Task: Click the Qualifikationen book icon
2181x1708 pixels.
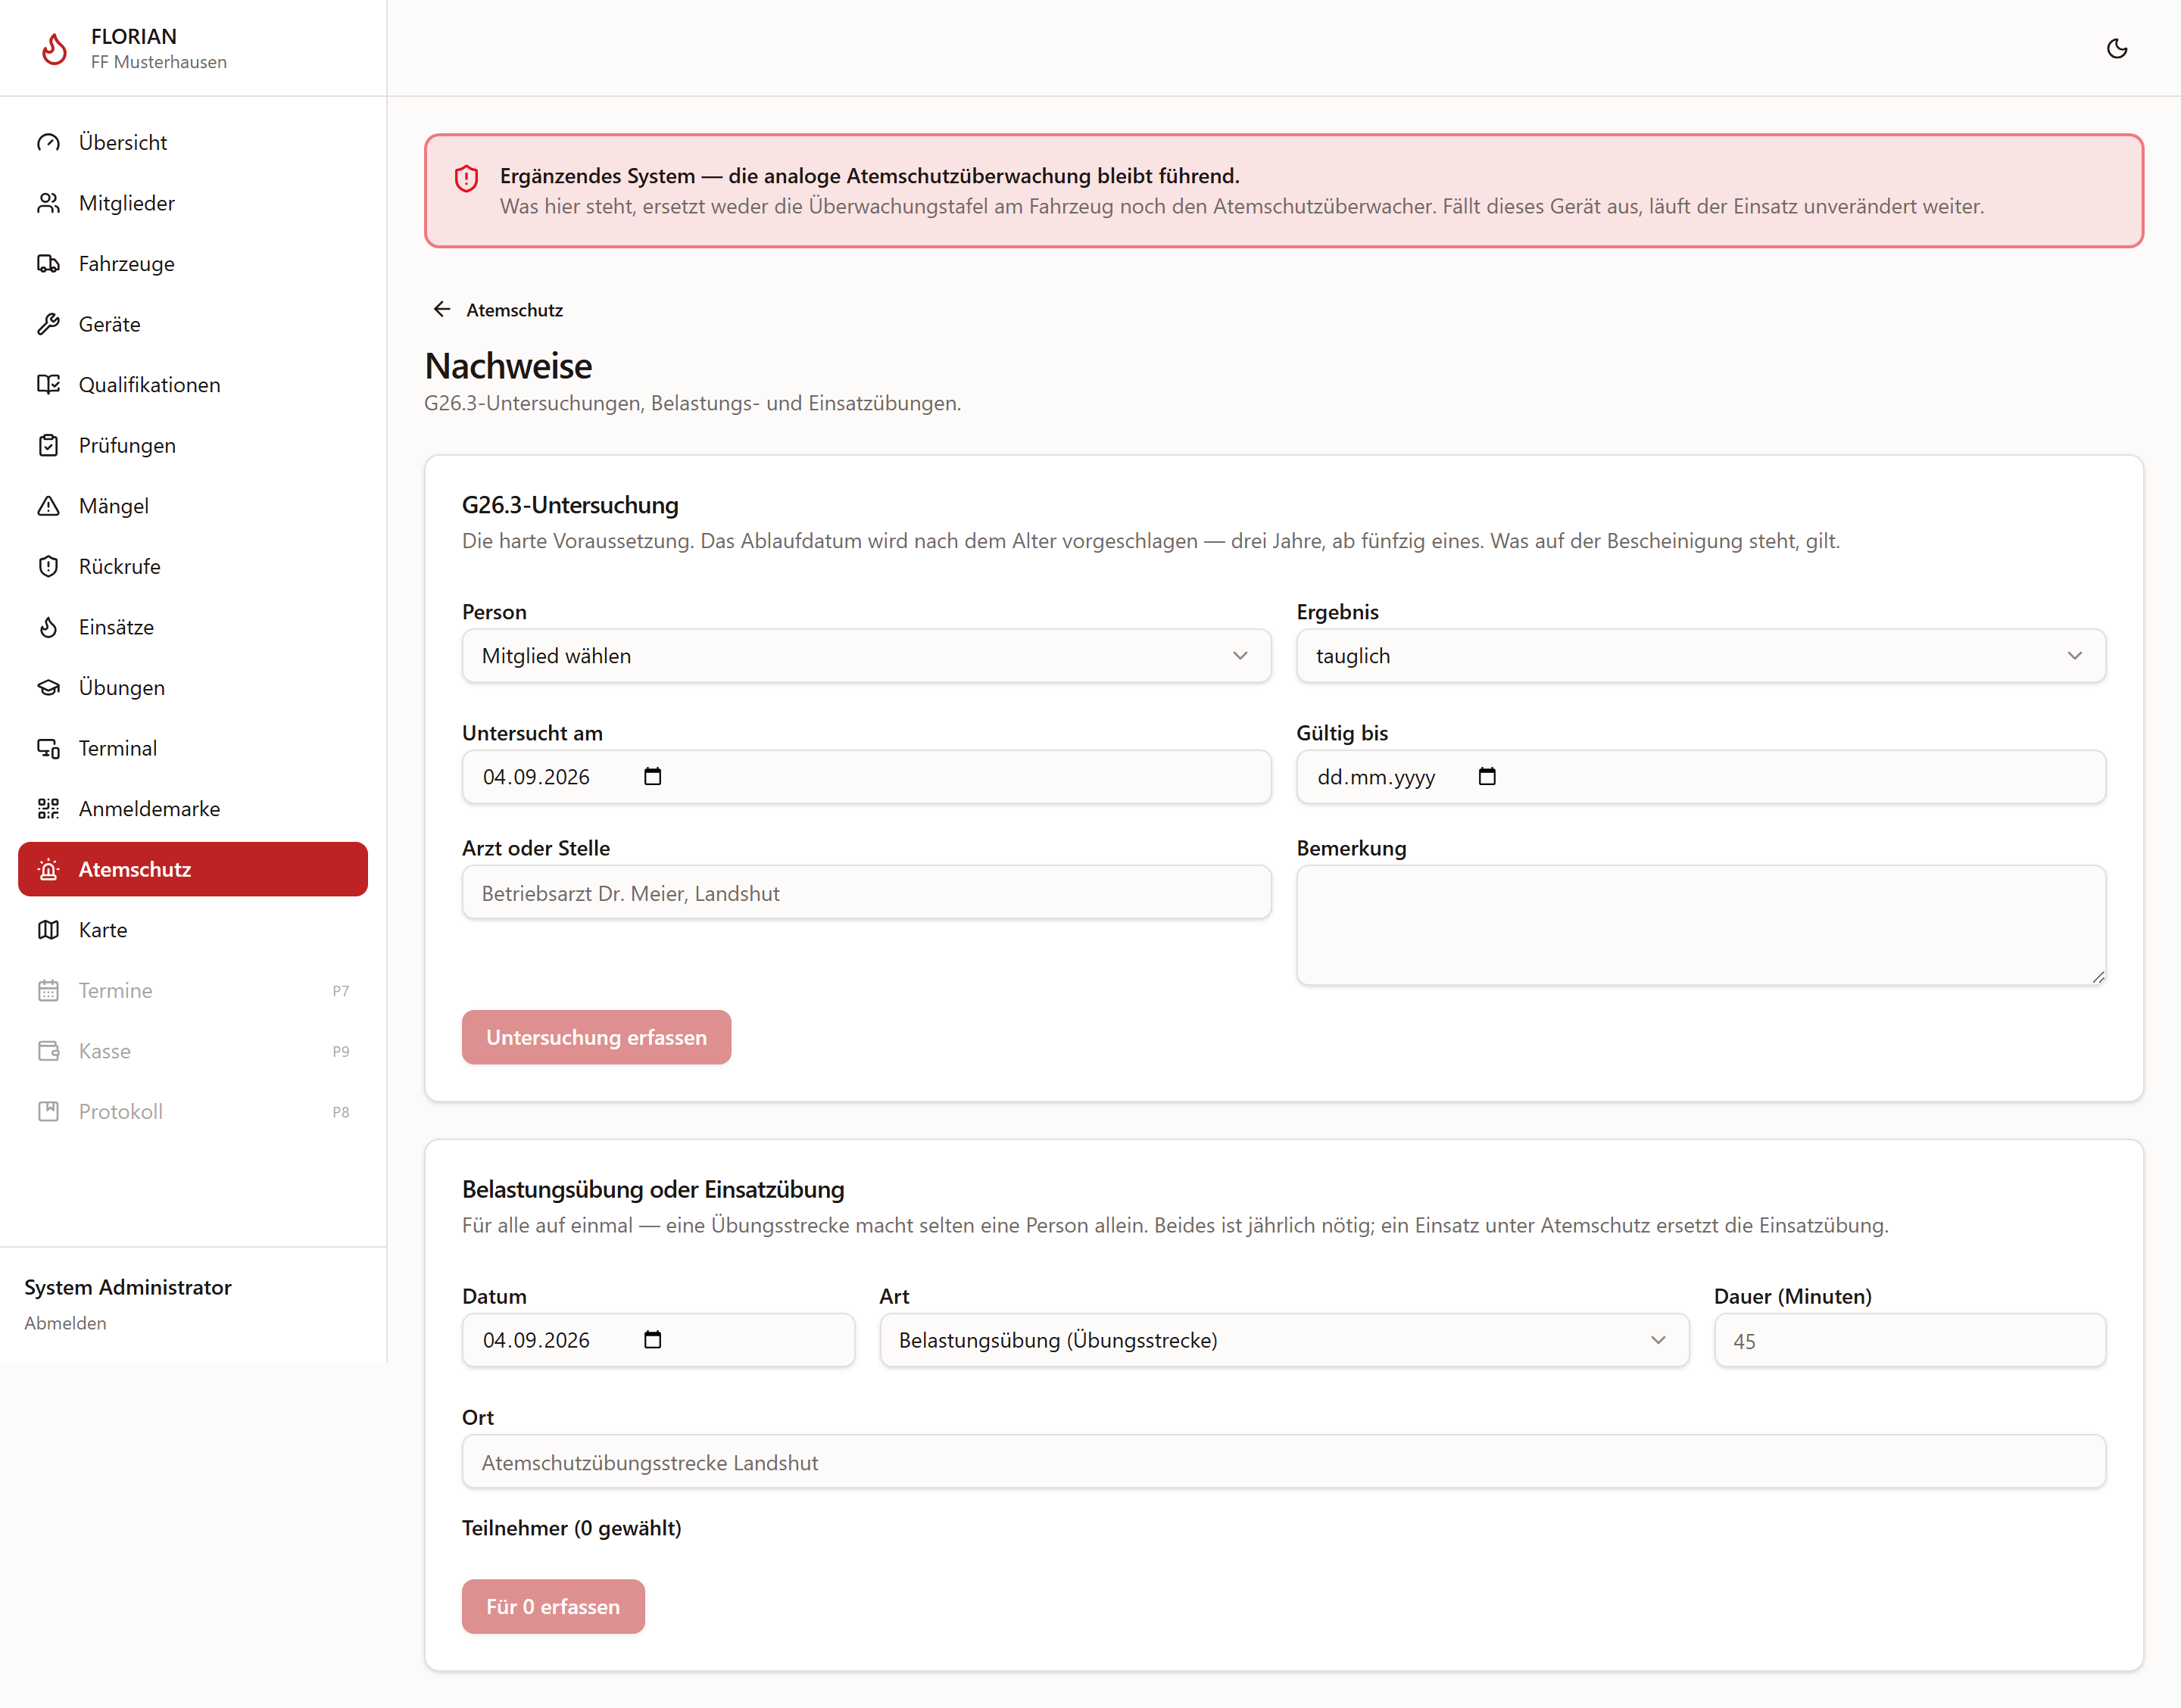Action: click(48, 384)
